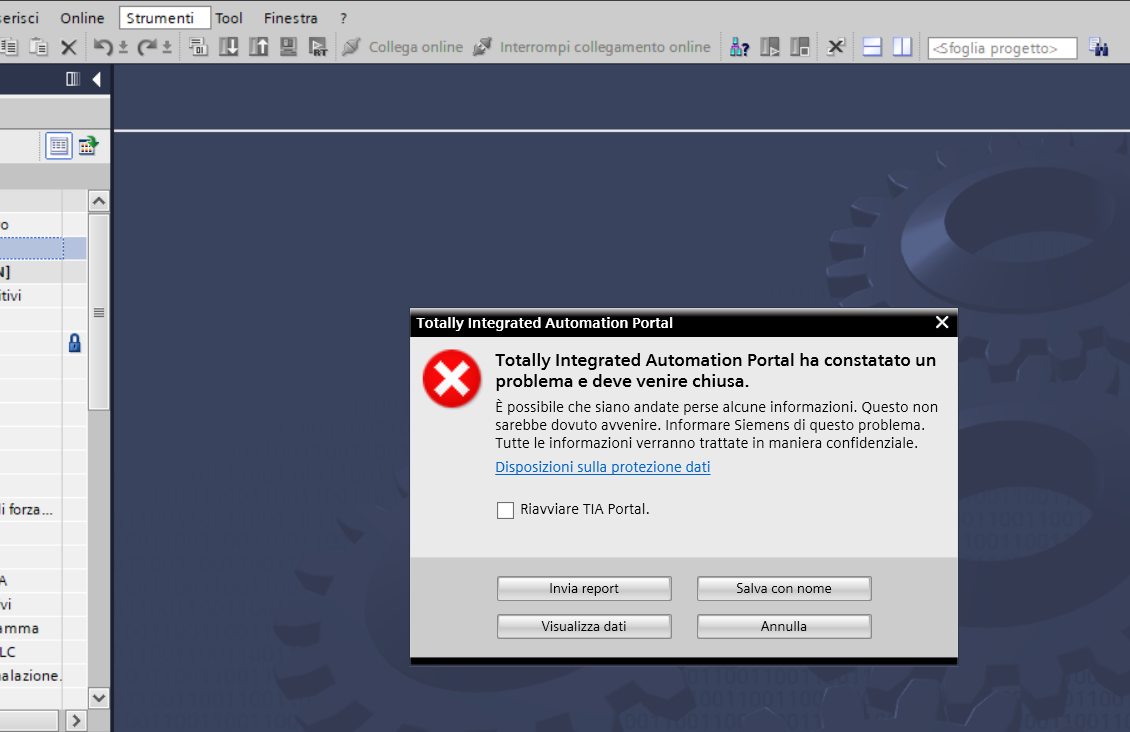
Task: Open Disposizioni sulla protezione dati link
Action: [x=602, y=467]
